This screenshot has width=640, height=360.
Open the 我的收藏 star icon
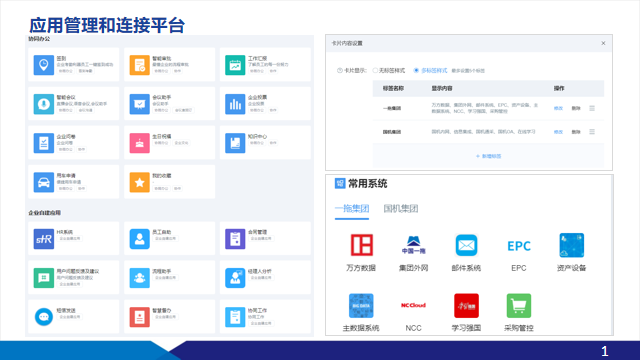pyautogui.click(x=140, y=182)
